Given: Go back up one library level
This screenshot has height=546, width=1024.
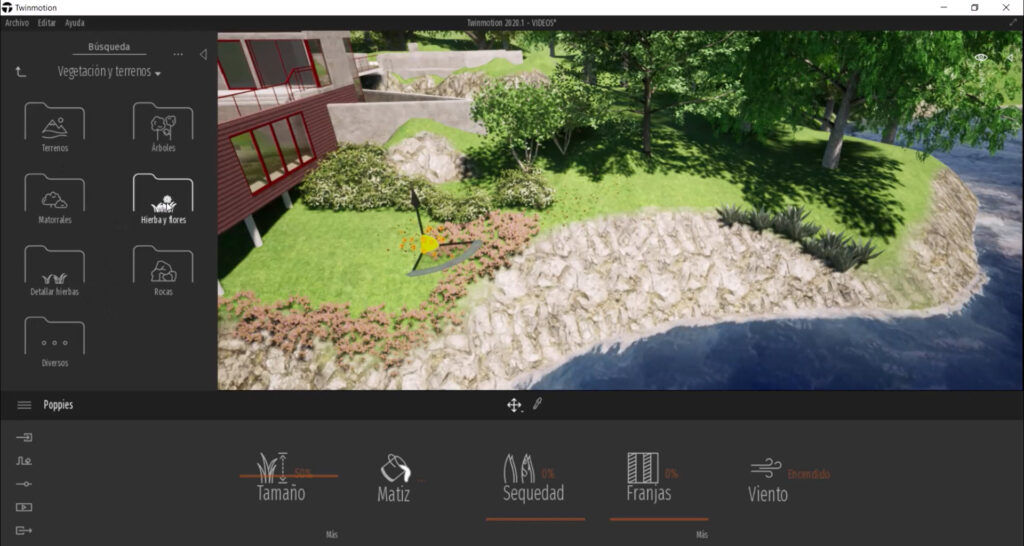Looking at the screenshot, I should pos(21,72).
